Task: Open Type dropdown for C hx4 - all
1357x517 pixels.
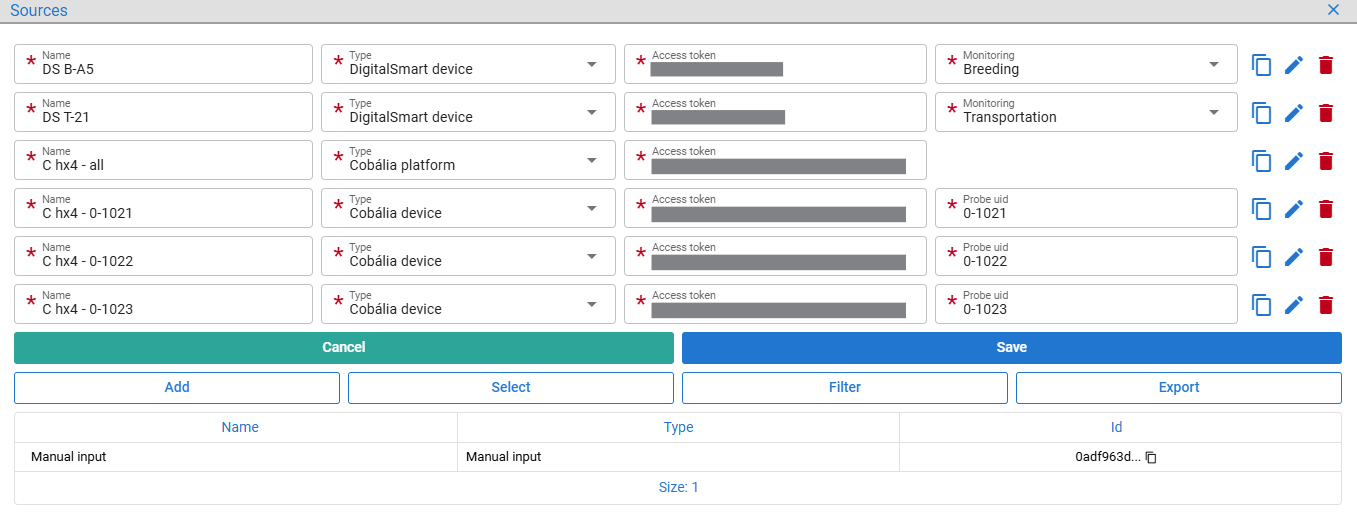Action: coord(468,160)
